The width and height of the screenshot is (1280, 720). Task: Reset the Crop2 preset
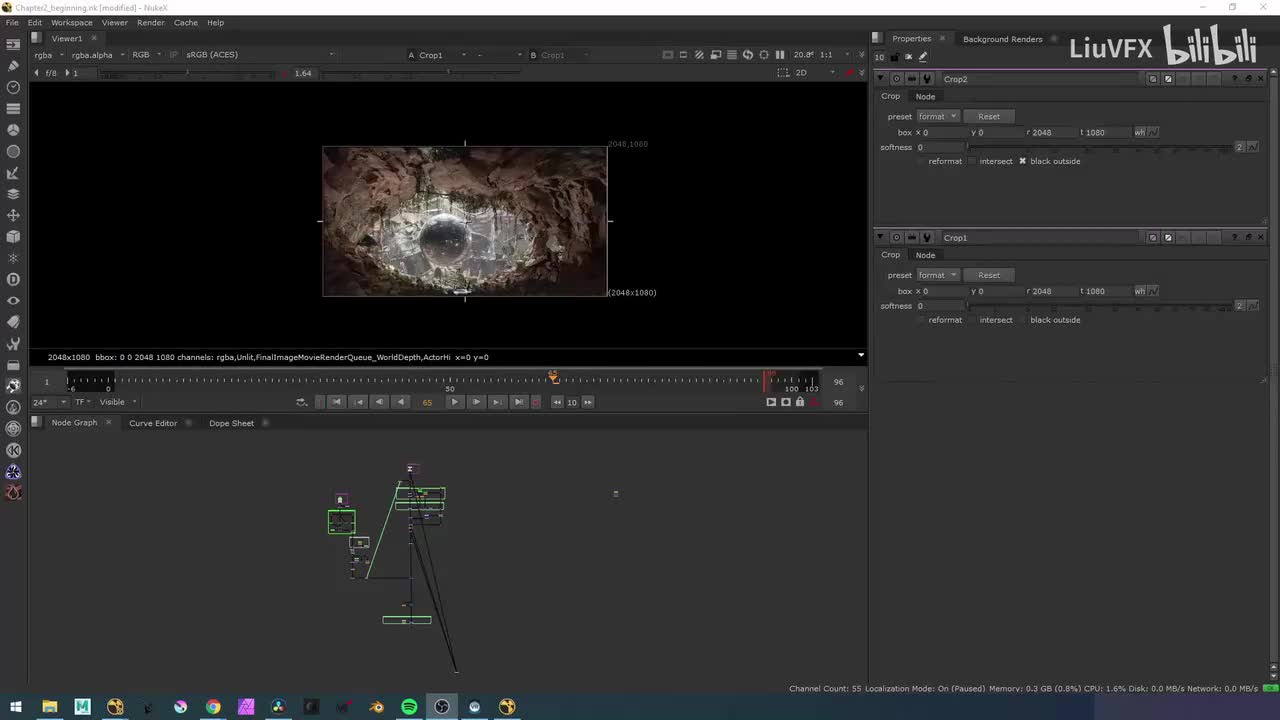[989, 117]
